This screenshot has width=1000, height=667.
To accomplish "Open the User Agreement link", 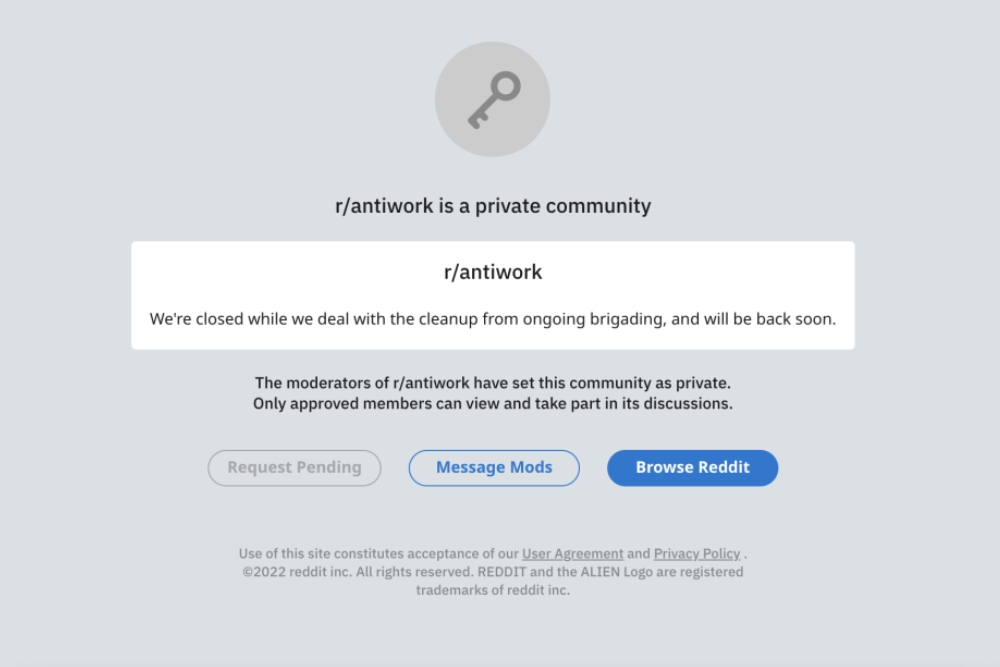I will pos(572,553).
